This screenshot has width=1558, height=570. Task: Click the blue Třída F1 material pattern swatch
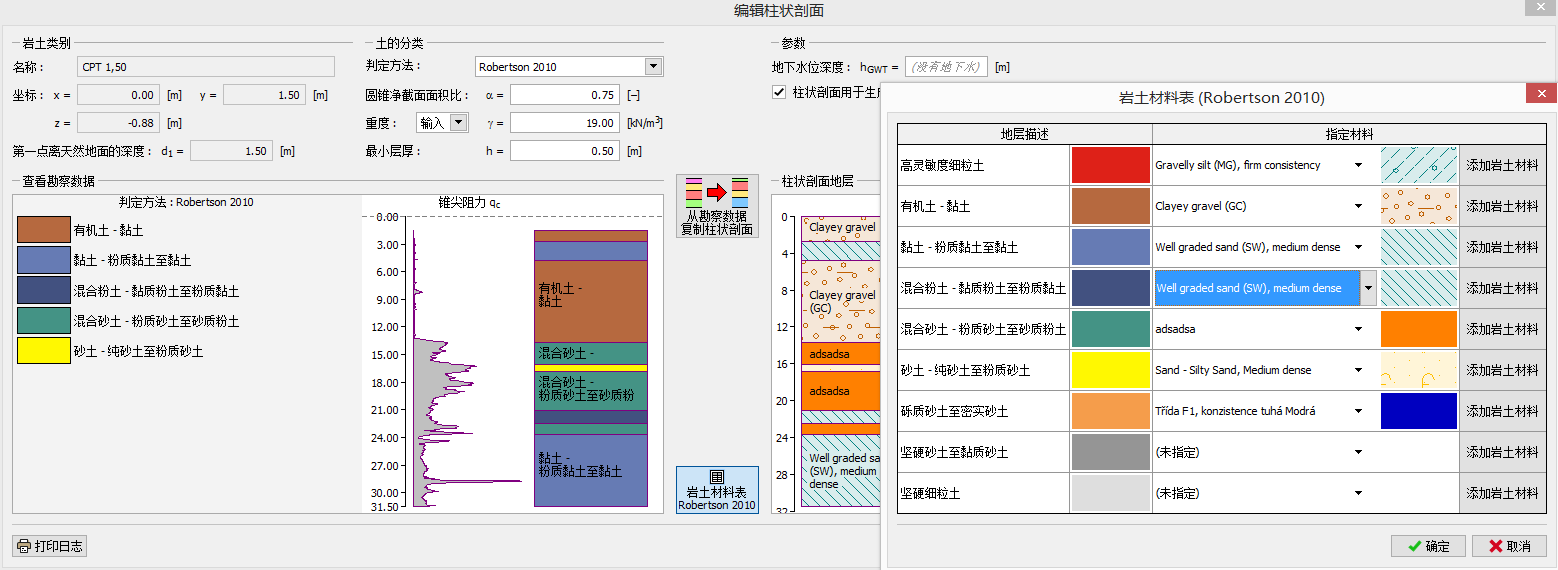pyautogui.click(x=1418, y=411)
